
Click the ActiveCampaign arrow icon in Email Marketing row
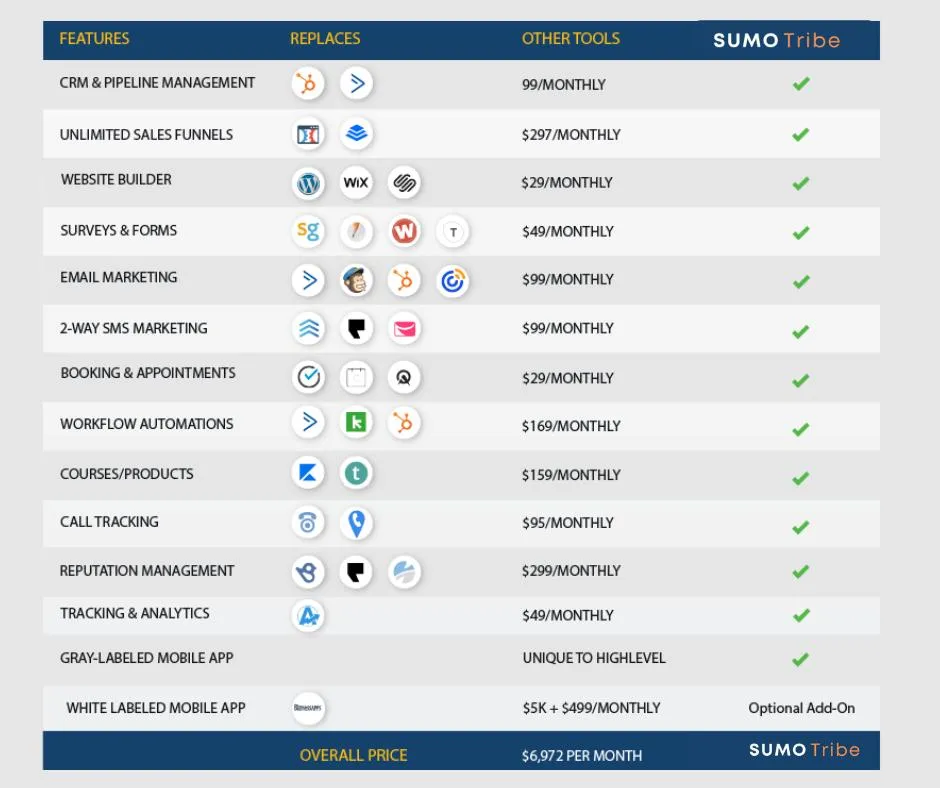click(308, 280)
